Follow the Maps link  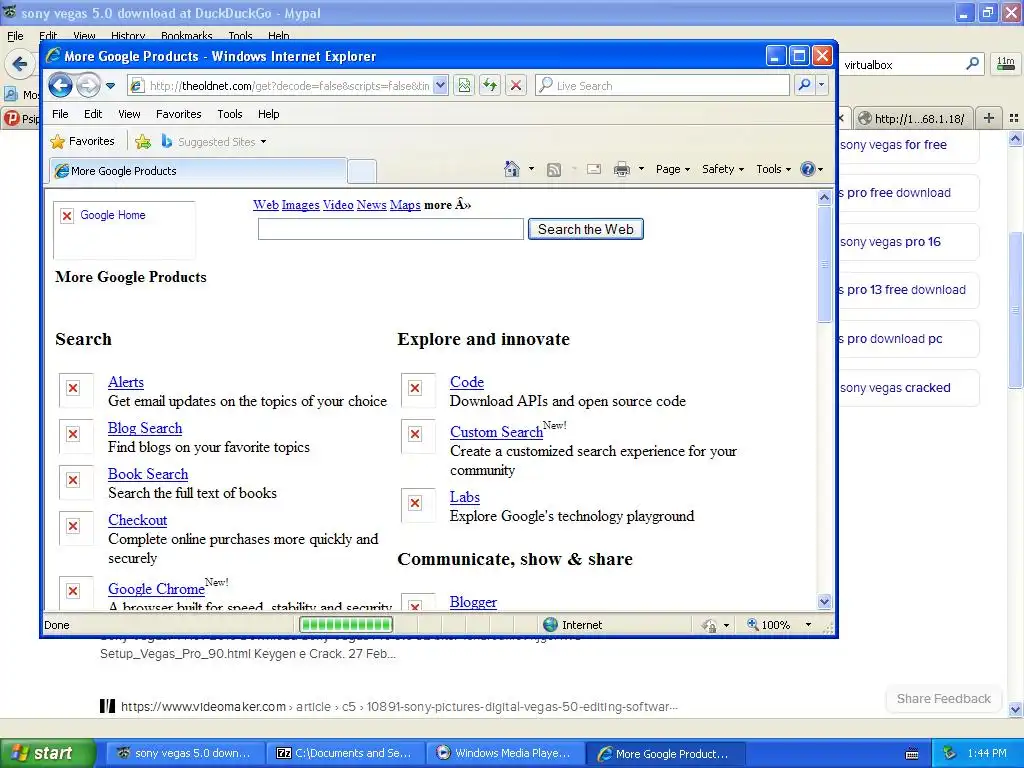point(405,205)
